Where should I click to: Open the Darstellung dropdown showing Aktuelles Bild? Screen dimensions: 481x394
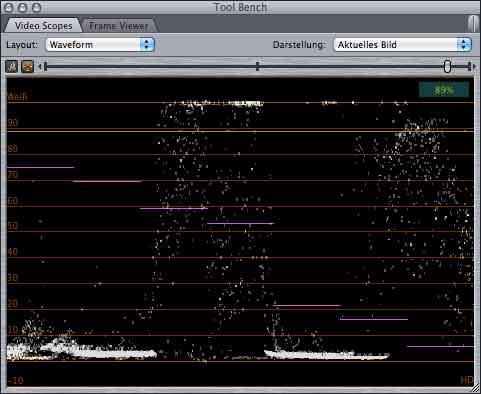(x=402, y=44)
